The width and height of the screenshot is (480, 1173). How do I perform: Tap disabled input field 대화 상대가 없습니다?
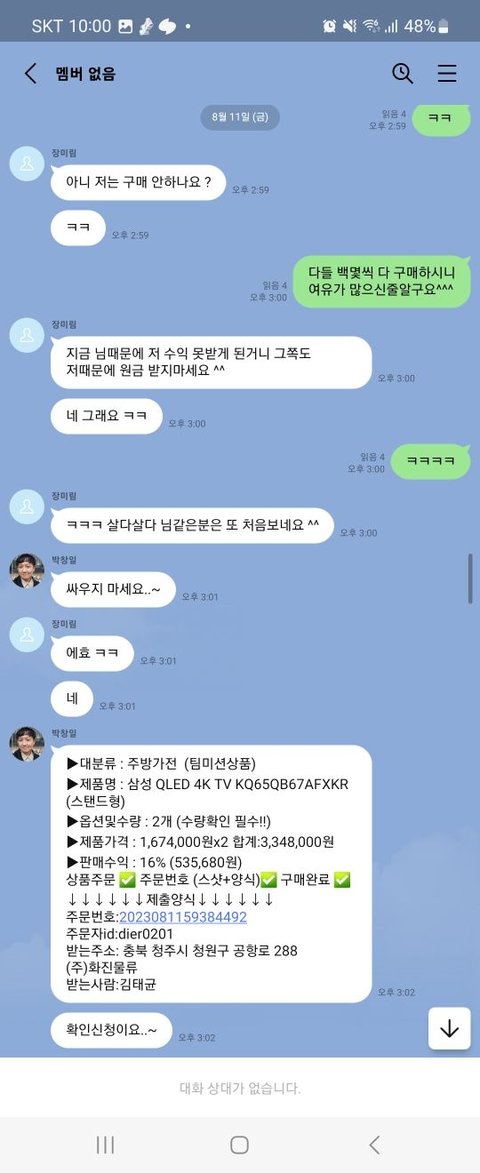point(240,1088)
